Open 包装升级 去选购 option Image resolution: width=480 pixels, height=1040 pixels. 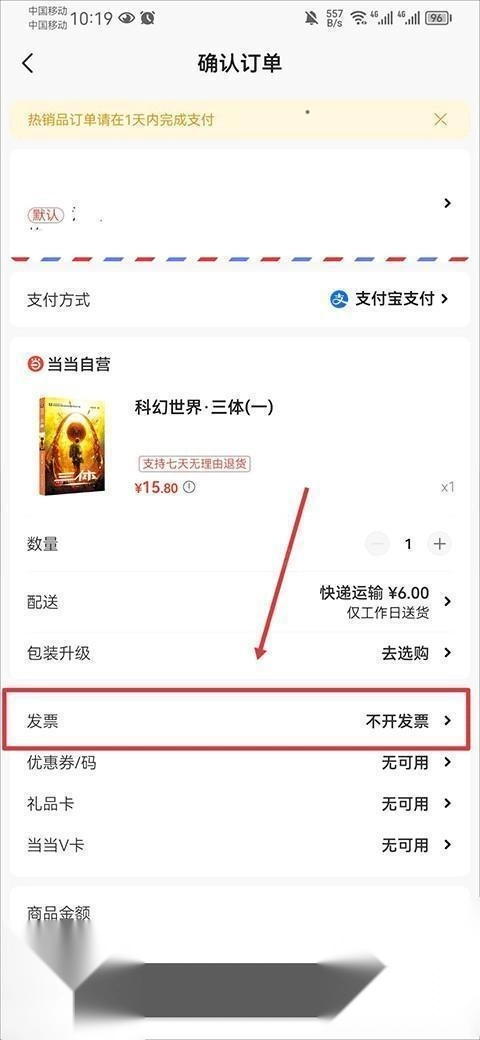(239, 653)
